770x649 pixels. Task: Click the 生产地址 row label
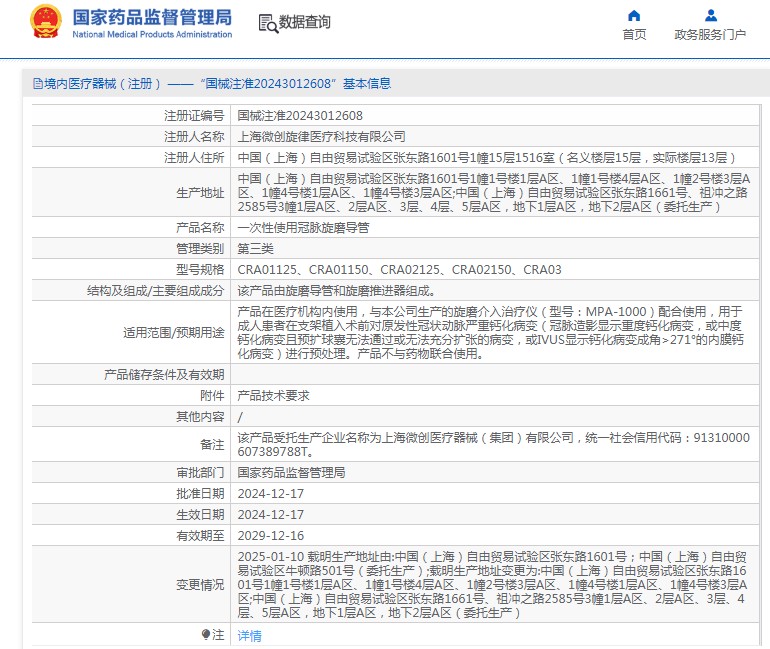[200, 193]
